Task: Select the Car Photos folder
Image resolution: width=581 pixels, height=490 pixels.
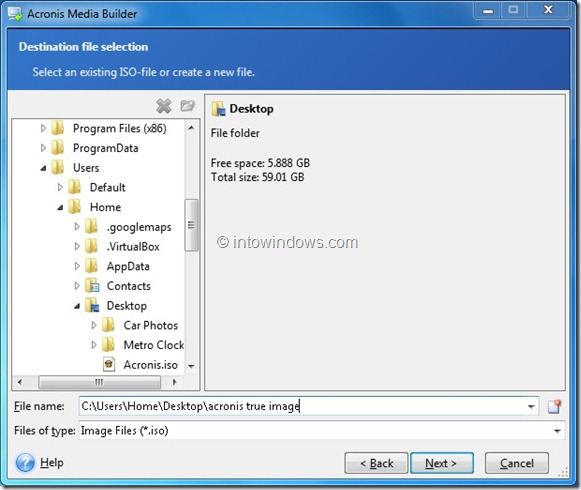Action: point(151,325)
